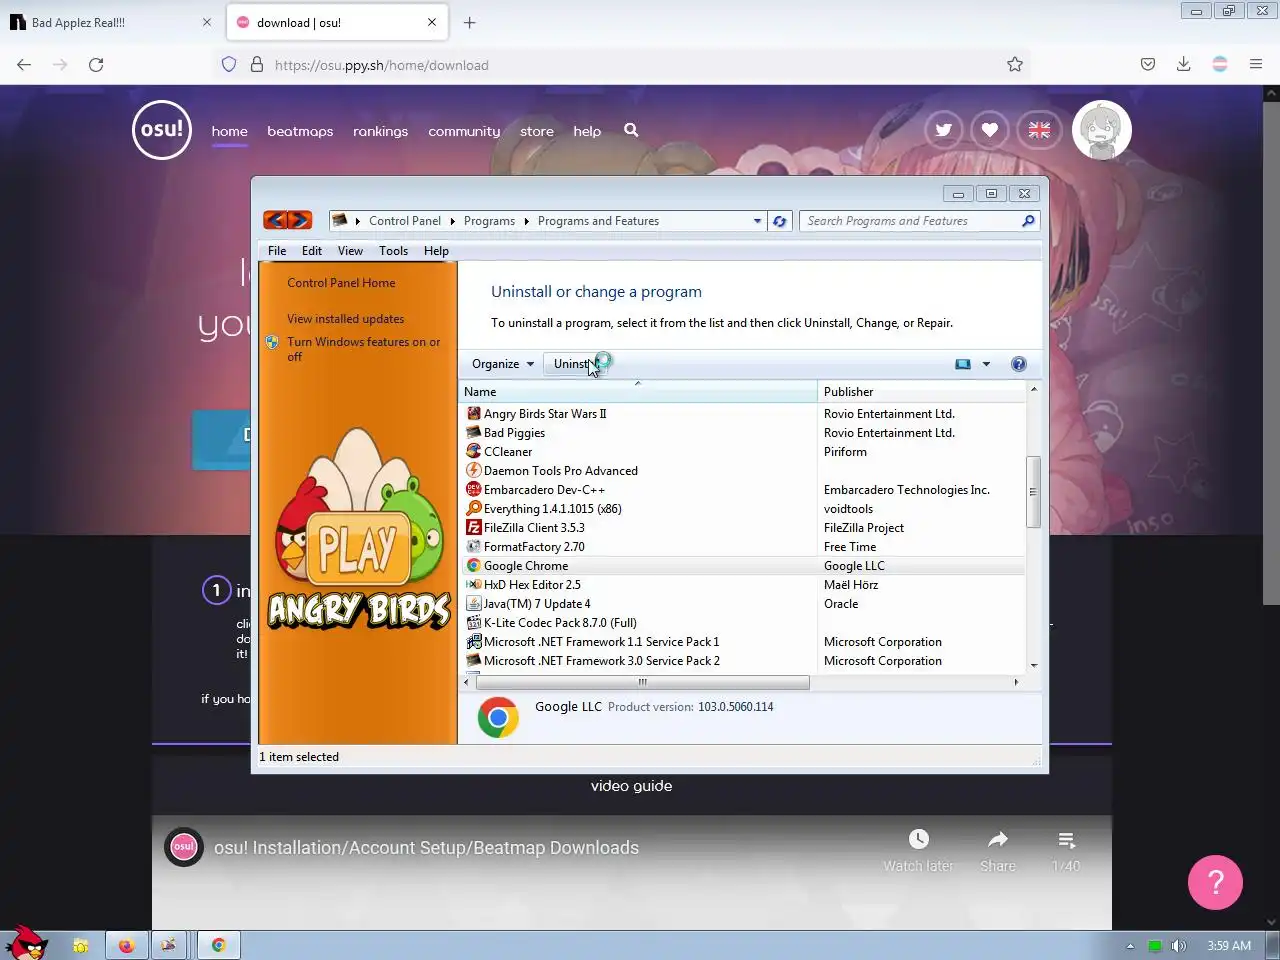Click the refresh button beside Control Panel address bar

click(780, 221)
